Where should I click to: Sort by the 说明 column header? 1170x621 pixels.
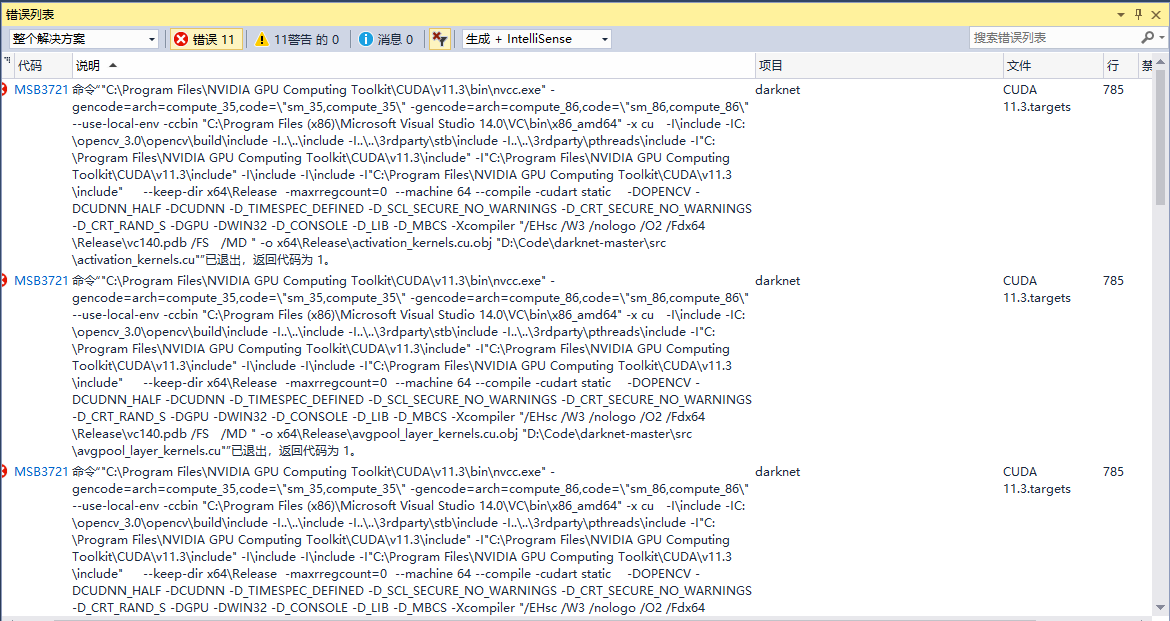tap(88, 65)
